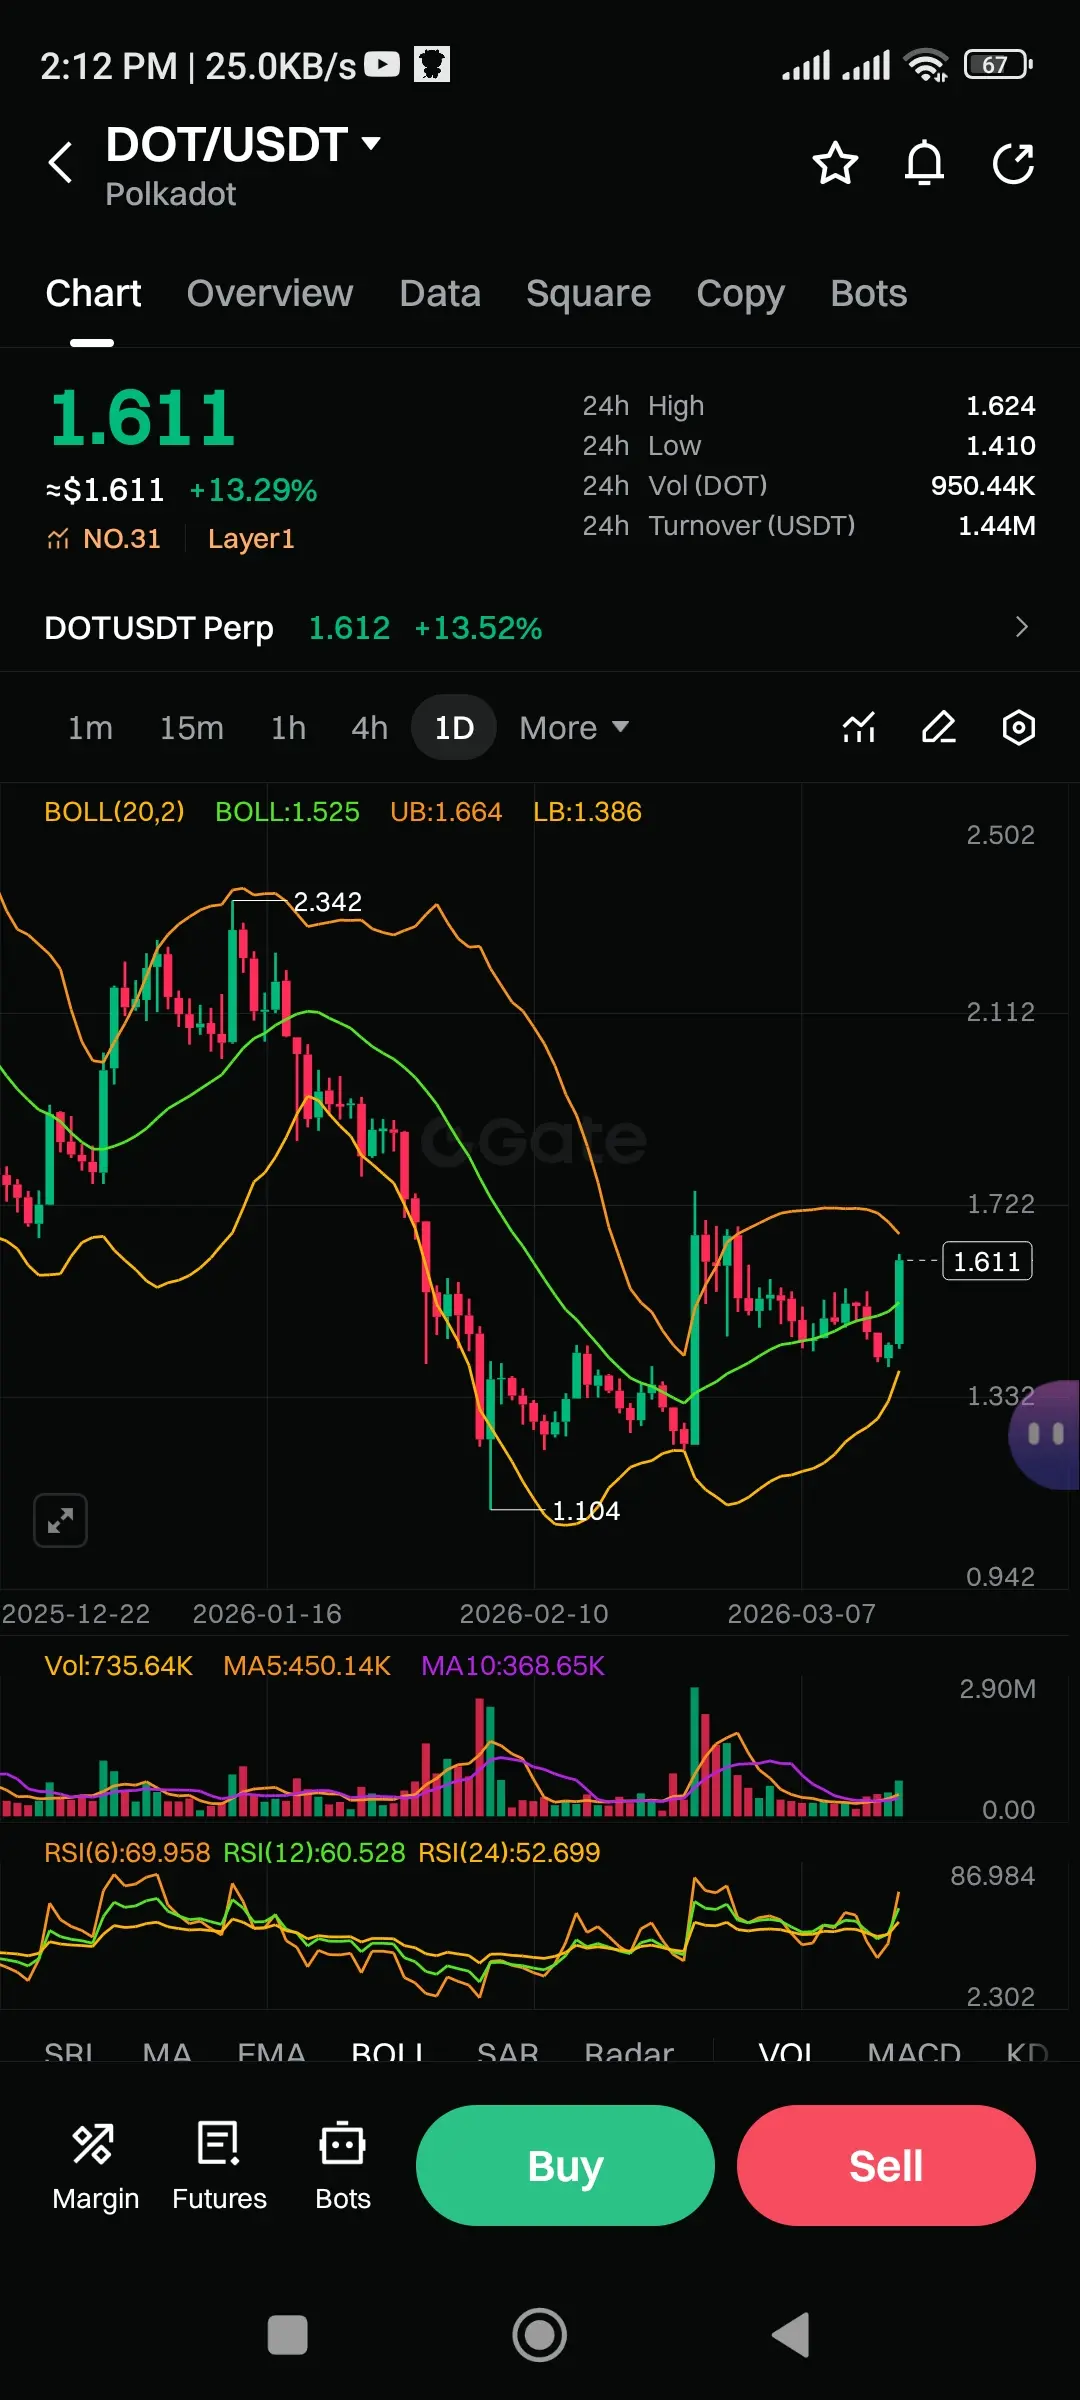Tap the RSI(24):52.699 legend

[x=509, y=1853]
